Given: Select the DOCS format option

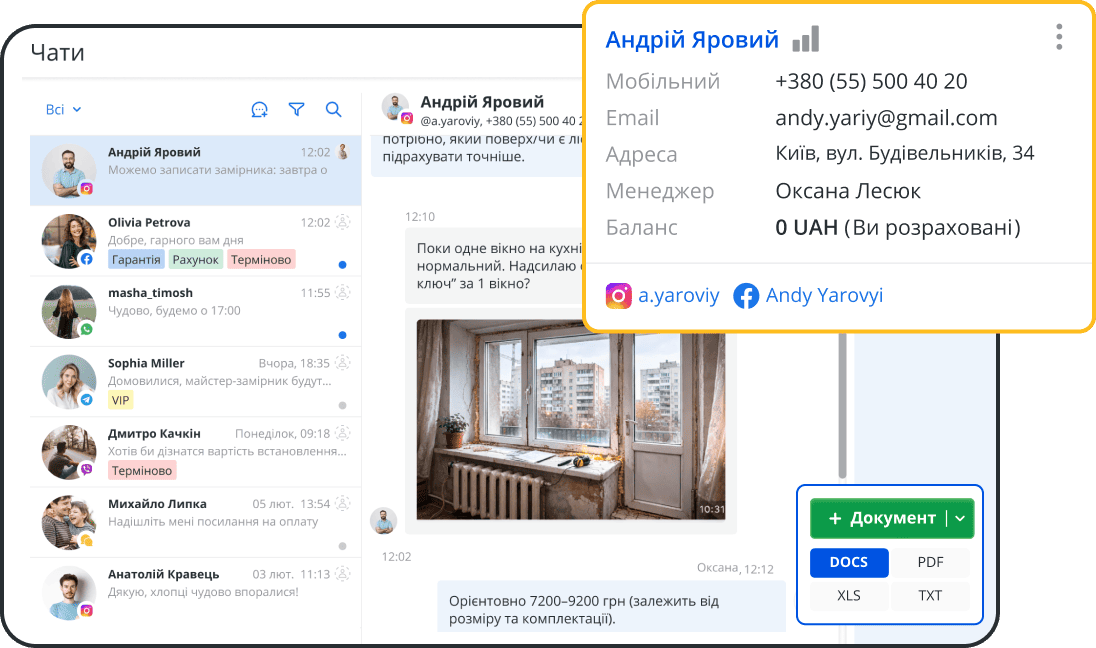Looking at the screenshot, I should 848,562.
